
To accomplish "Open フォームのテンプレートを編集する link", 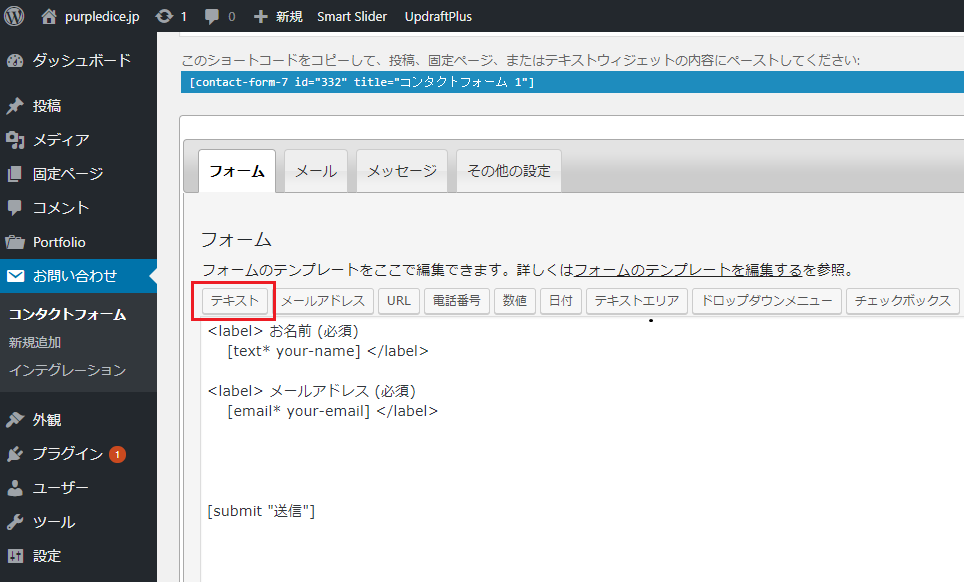I will (x=688, y=270).
